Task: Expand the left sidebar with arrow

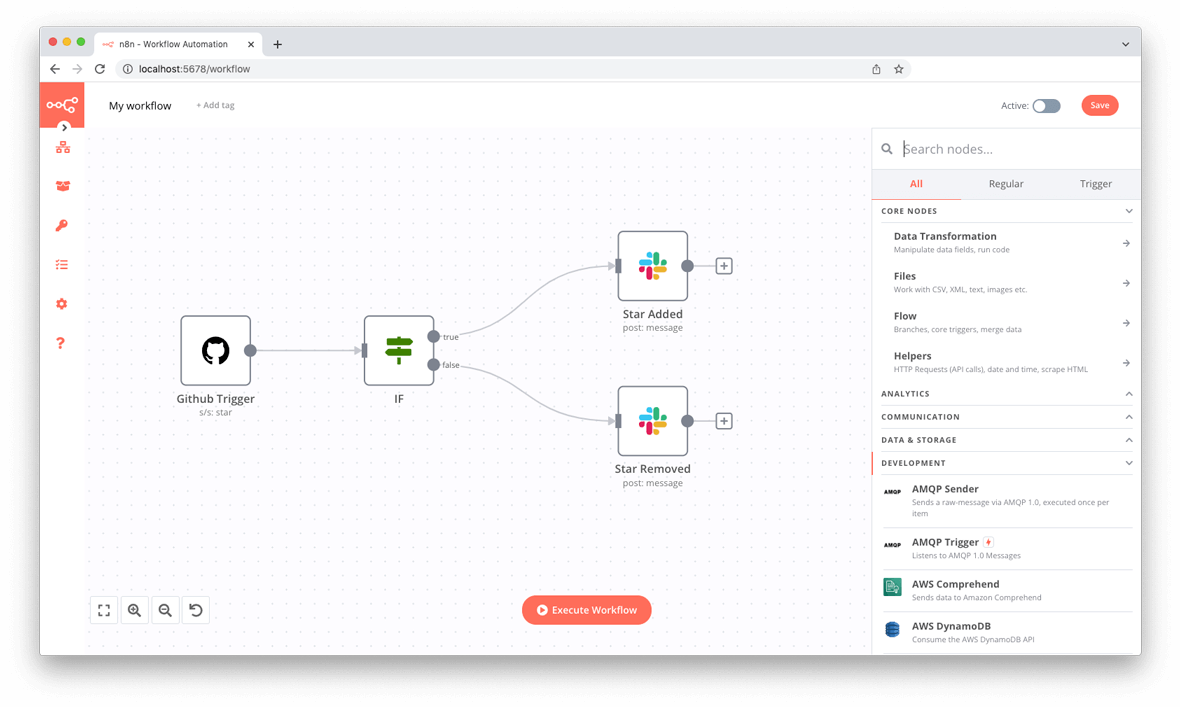Action: pos(64,128)
